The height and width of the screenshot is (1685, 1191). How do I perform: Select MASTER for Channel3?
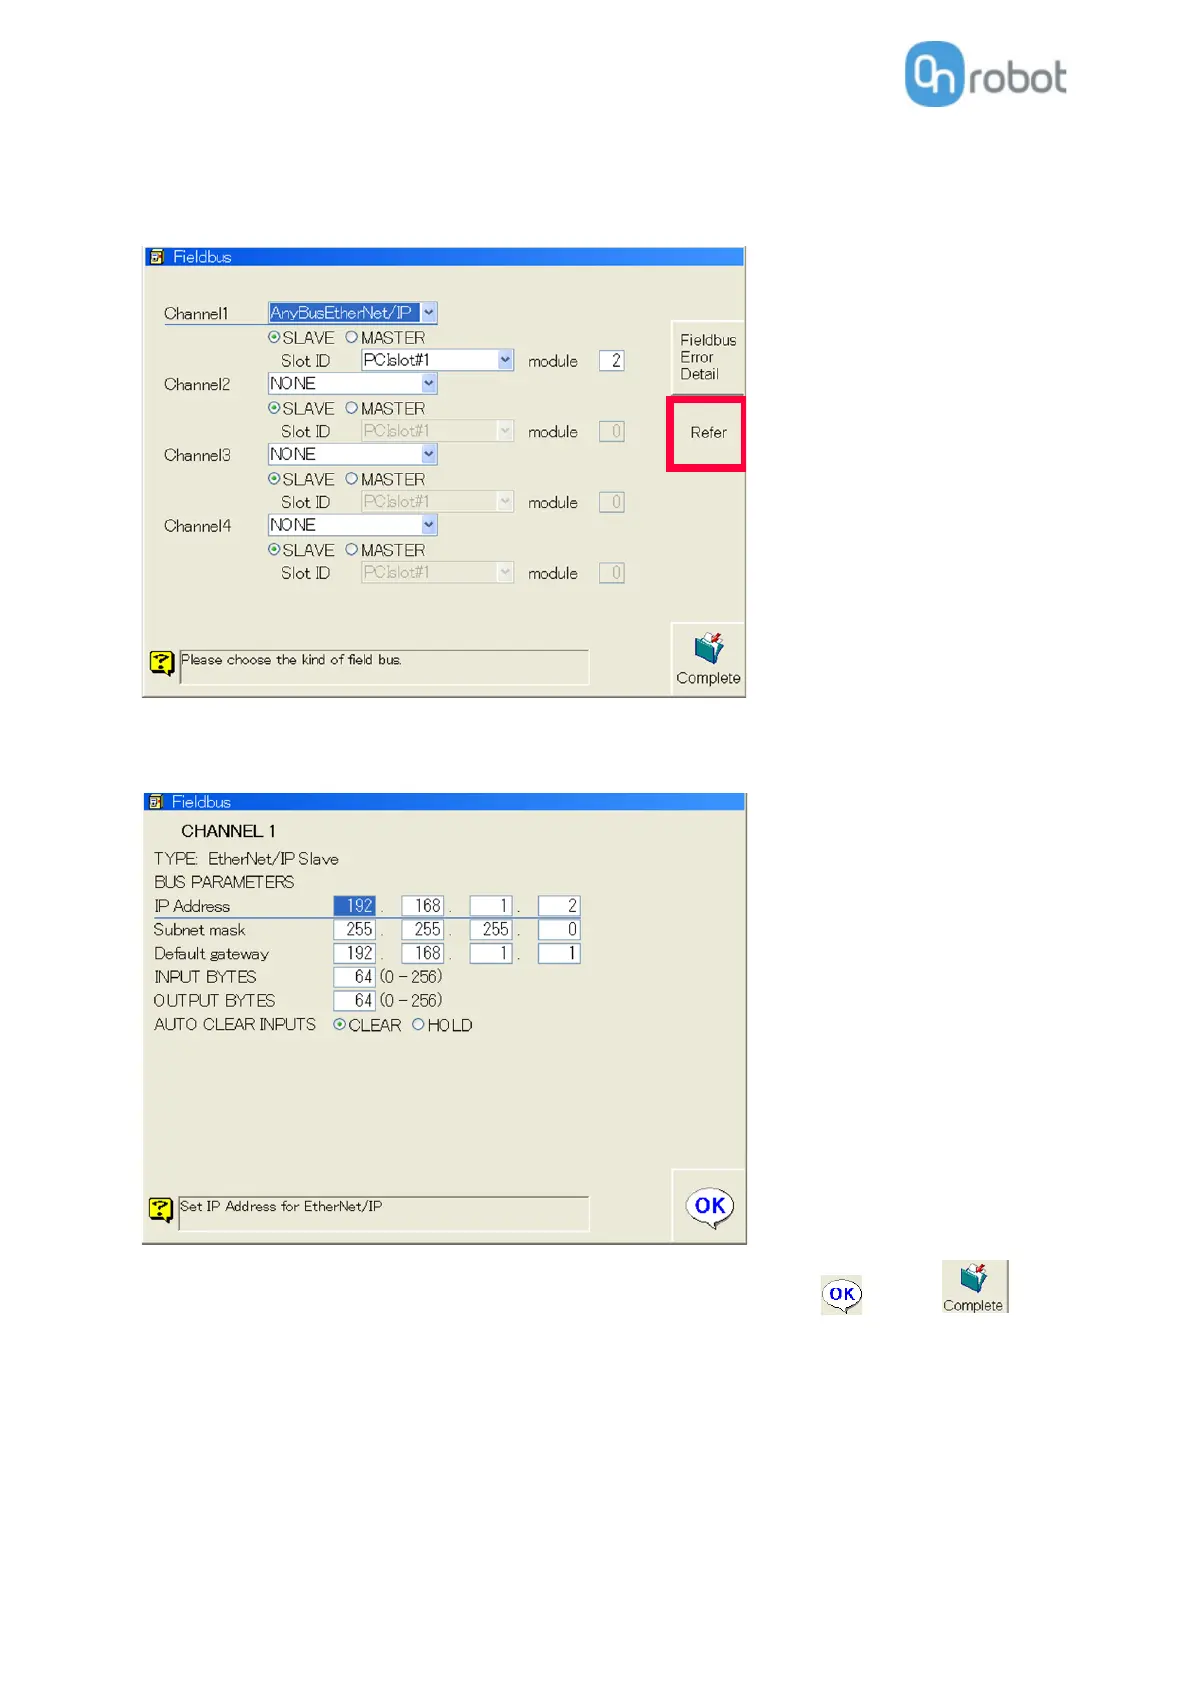coord(352,480)
